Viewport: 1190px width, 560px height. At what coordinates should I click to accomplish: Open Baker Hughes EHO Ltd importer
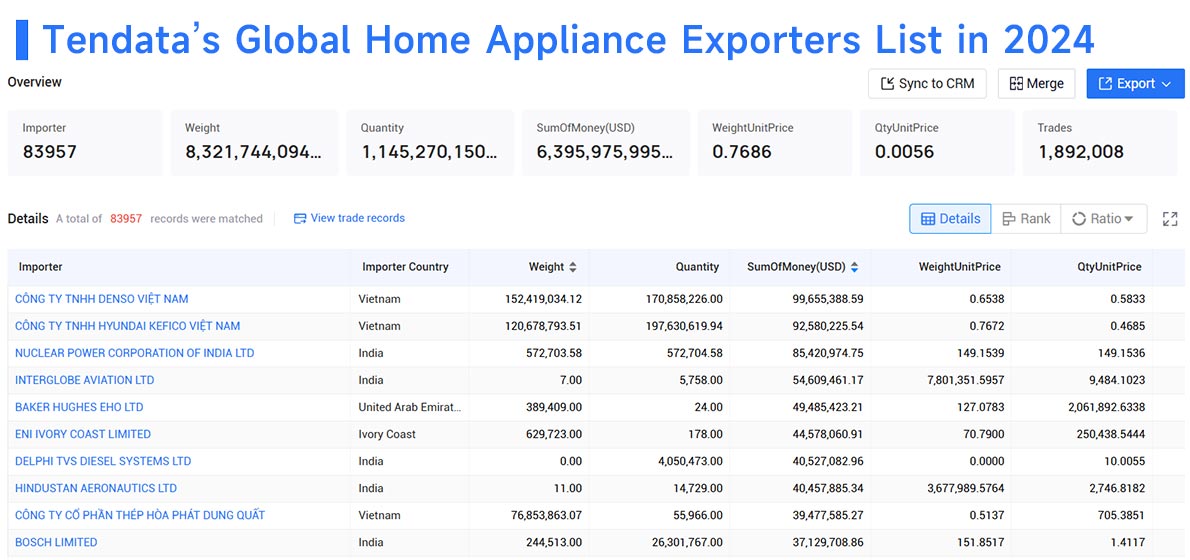click(79, 407)
